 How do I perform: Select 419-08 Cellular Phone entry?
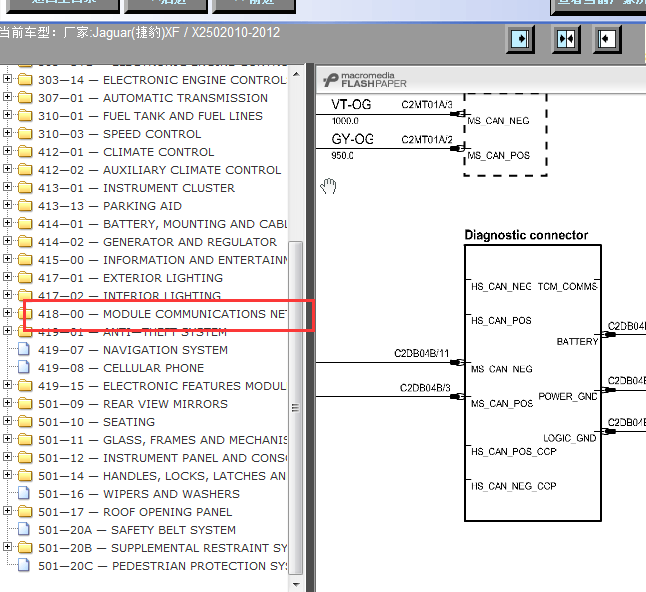coord(121,368)
